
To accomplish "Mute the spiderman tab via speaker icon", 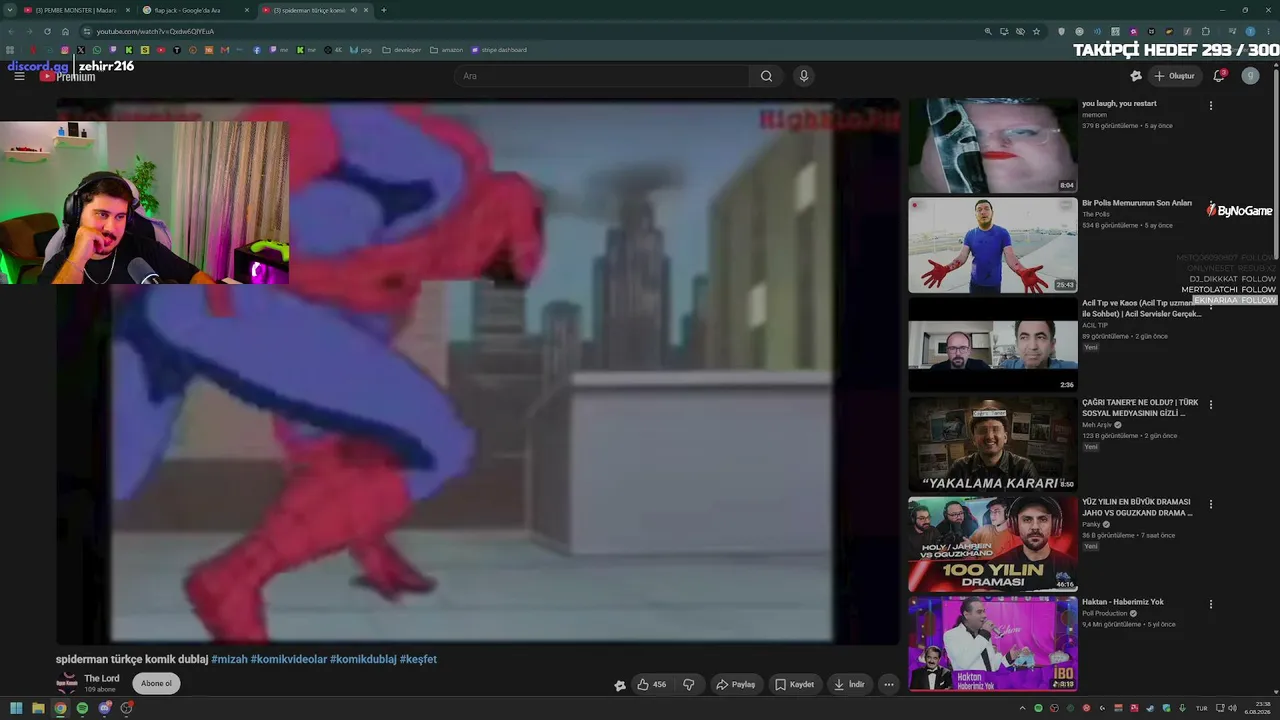I will (x=353, y=10).
